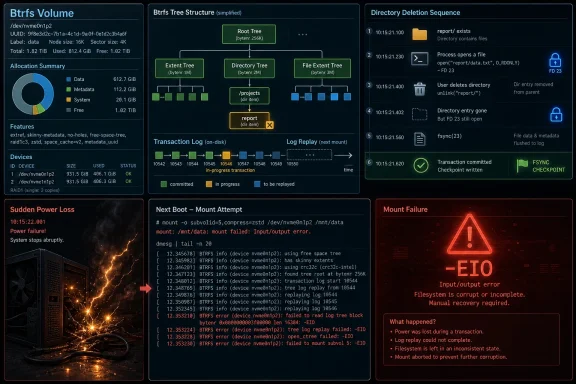Select the File Extent Tree node
The width and height of the screenshot is (576, 384).
(322, 68)
